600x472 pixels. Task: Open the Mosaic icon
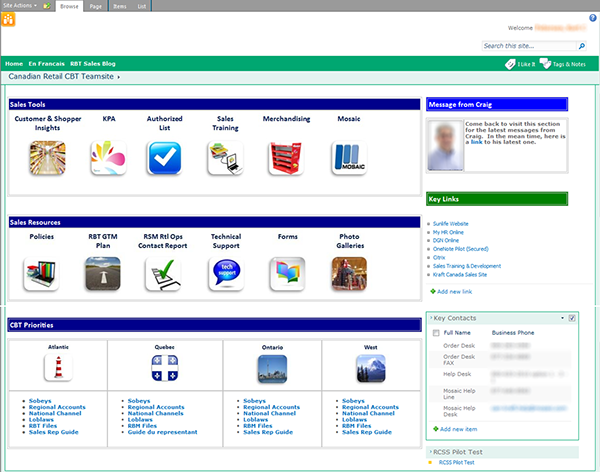349,158
